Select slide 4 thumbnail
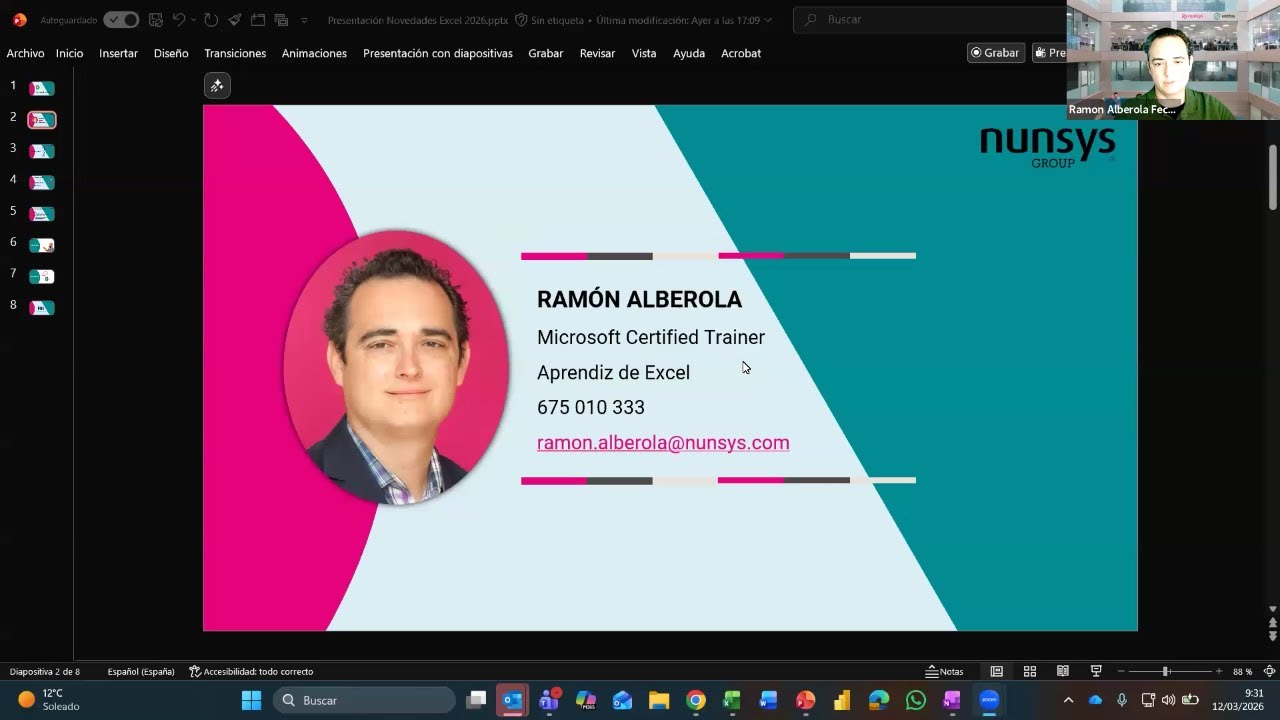Viewport: 1280px width, 720px height. pos(42,182)
